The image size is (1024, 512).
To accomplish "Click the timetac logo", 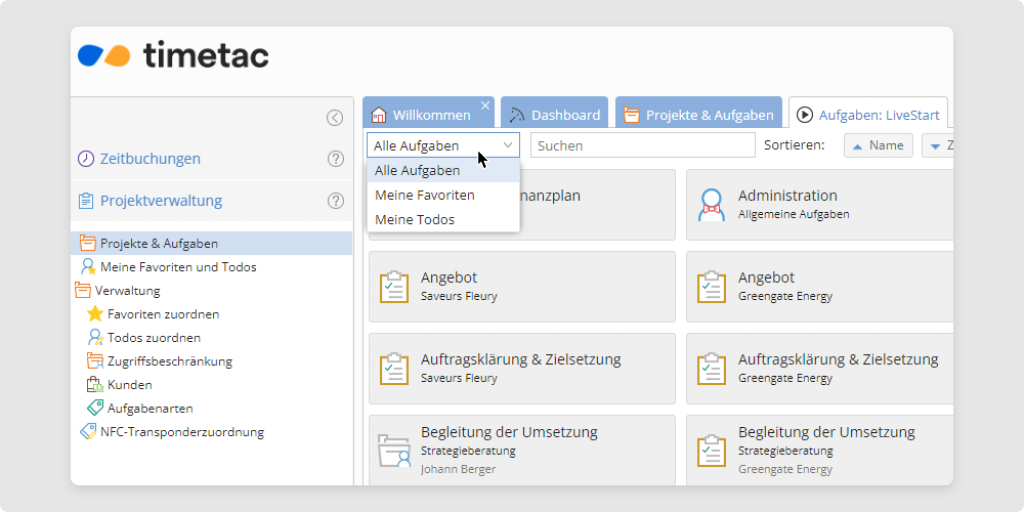I will click(x=174, y=55).
